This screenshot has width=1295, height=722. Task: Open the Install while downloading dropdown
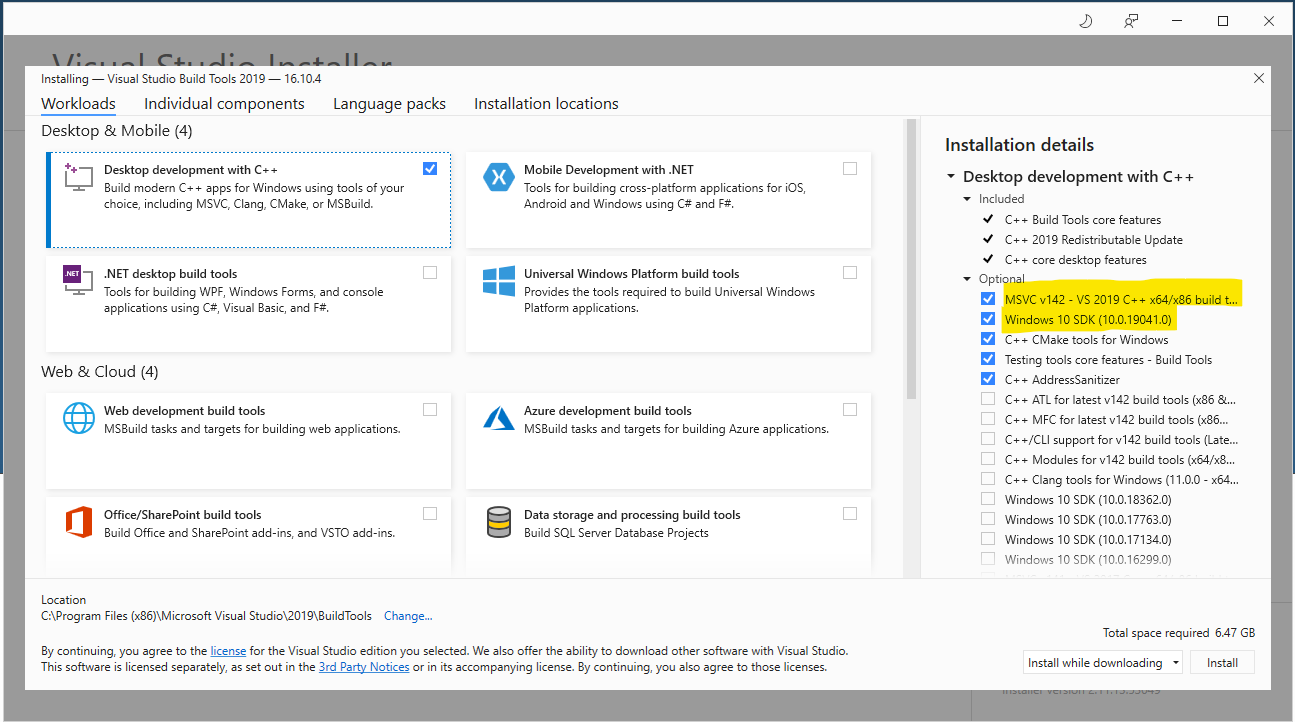pyautogui.click(x=1104, y=663)
